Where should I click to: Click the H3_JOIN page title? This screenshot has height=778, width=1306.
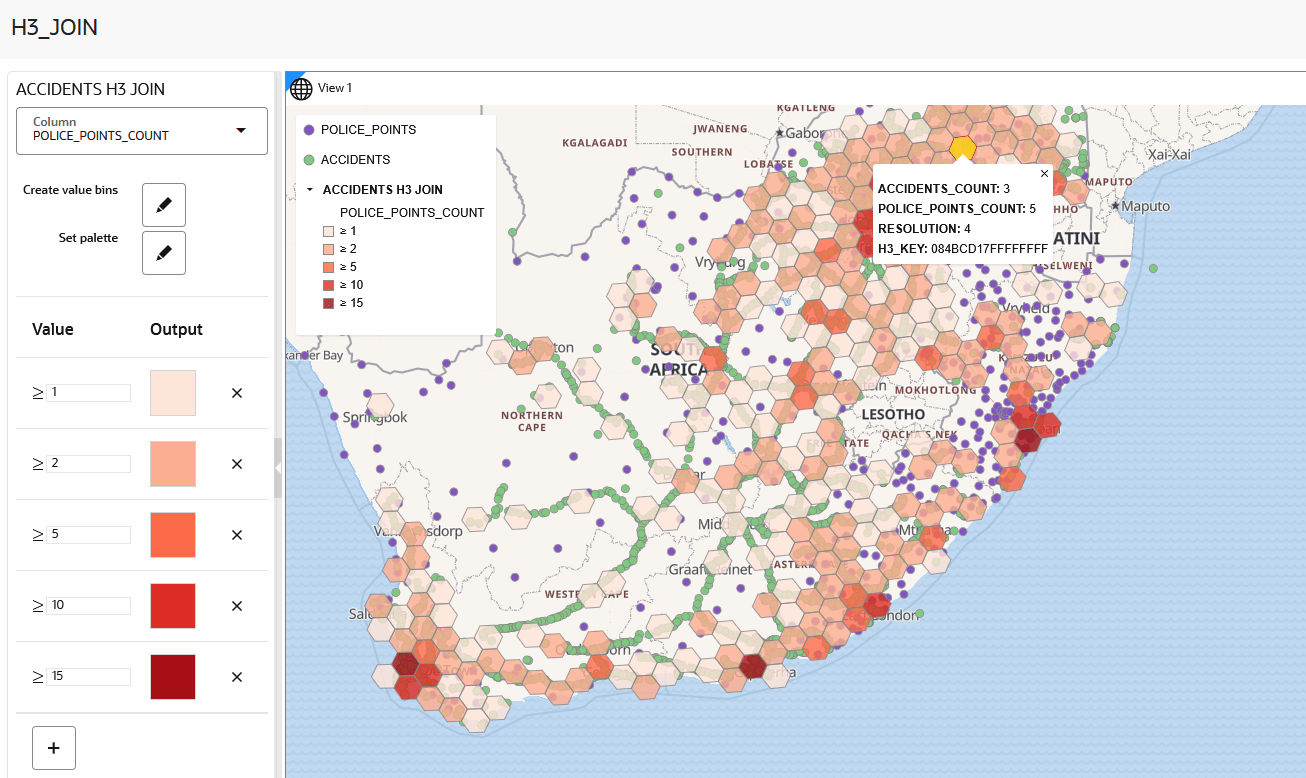pyautogui.click(x=55, y=27)
